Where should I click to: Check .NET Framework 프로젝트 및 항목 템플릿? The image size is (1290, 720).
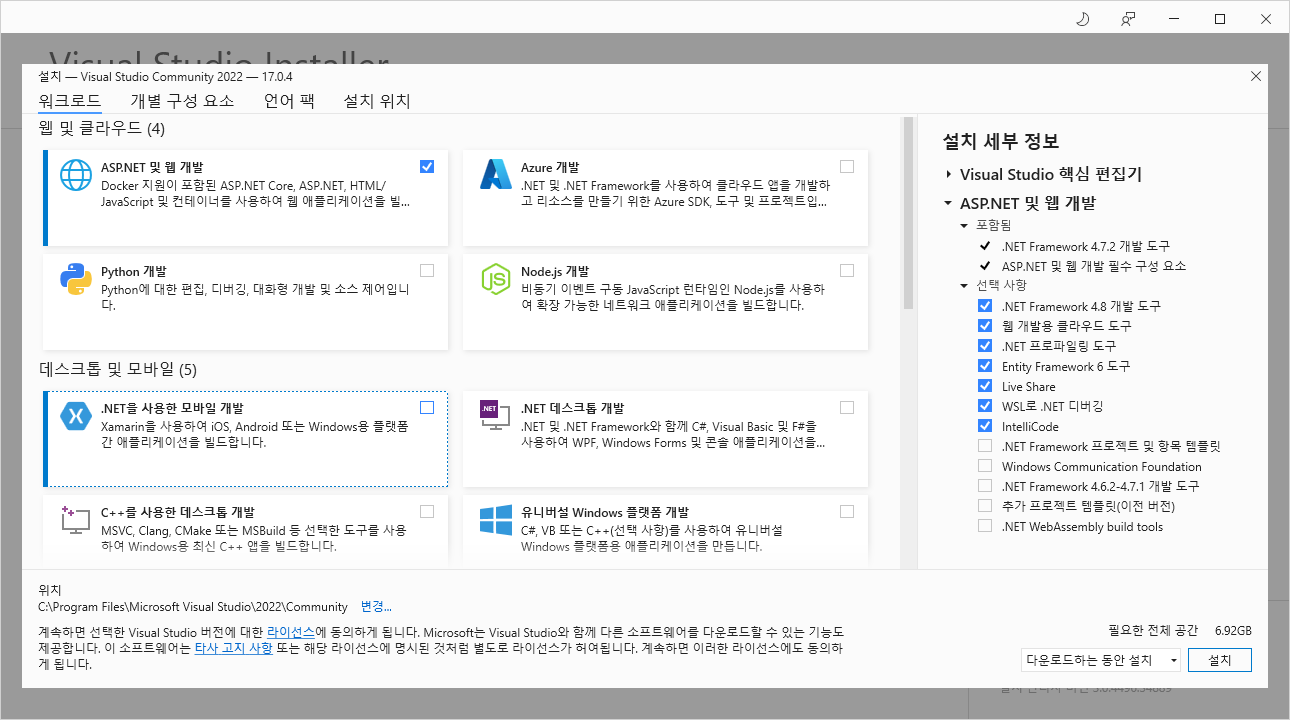(x=985, y=446)
